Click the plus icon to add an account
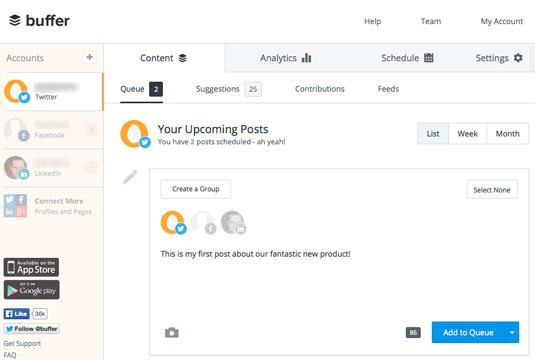Viewport: 535px width, 360px height. click(90, 57)
